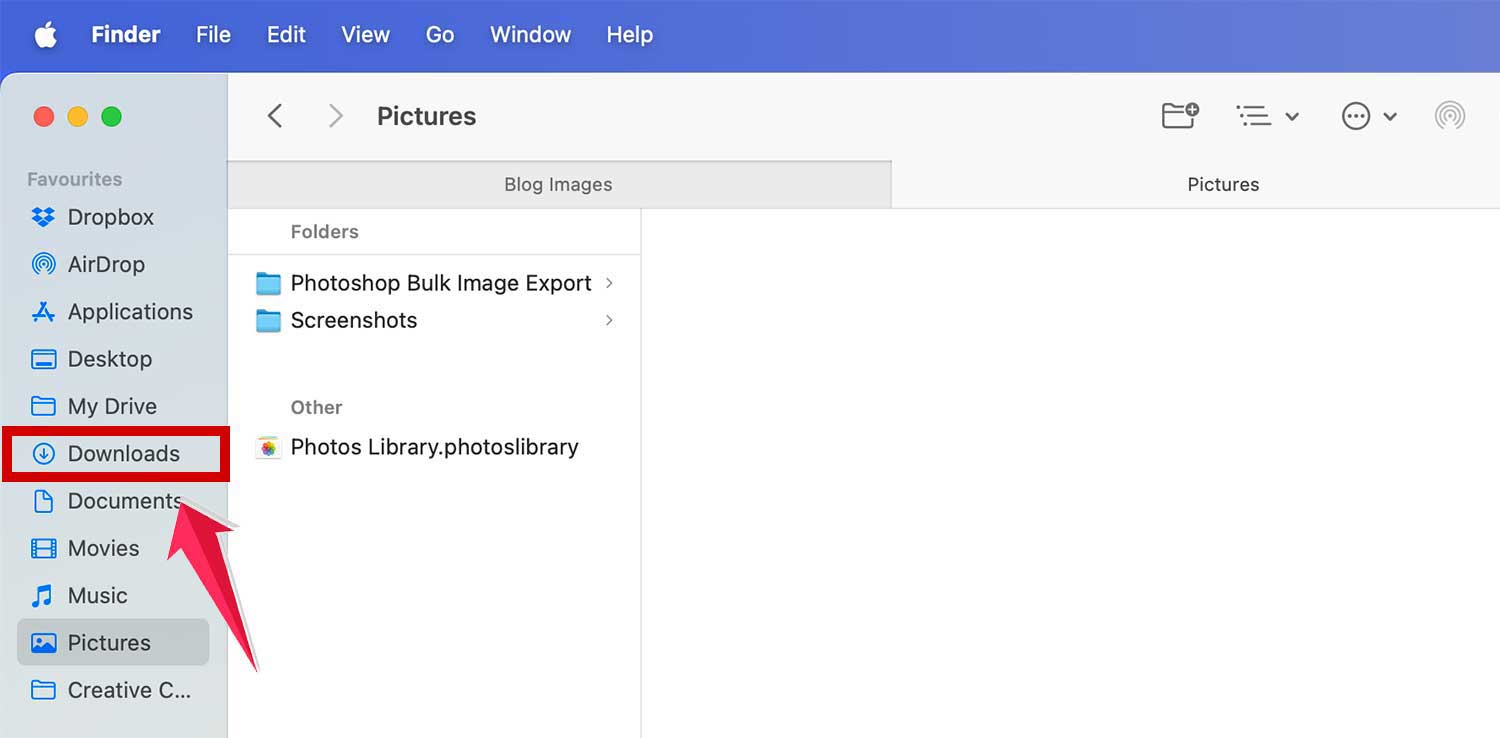Select Photos Library.photoslibrary file
The width and height of the screenshot is (1500, 738).
tap(434, 447)
